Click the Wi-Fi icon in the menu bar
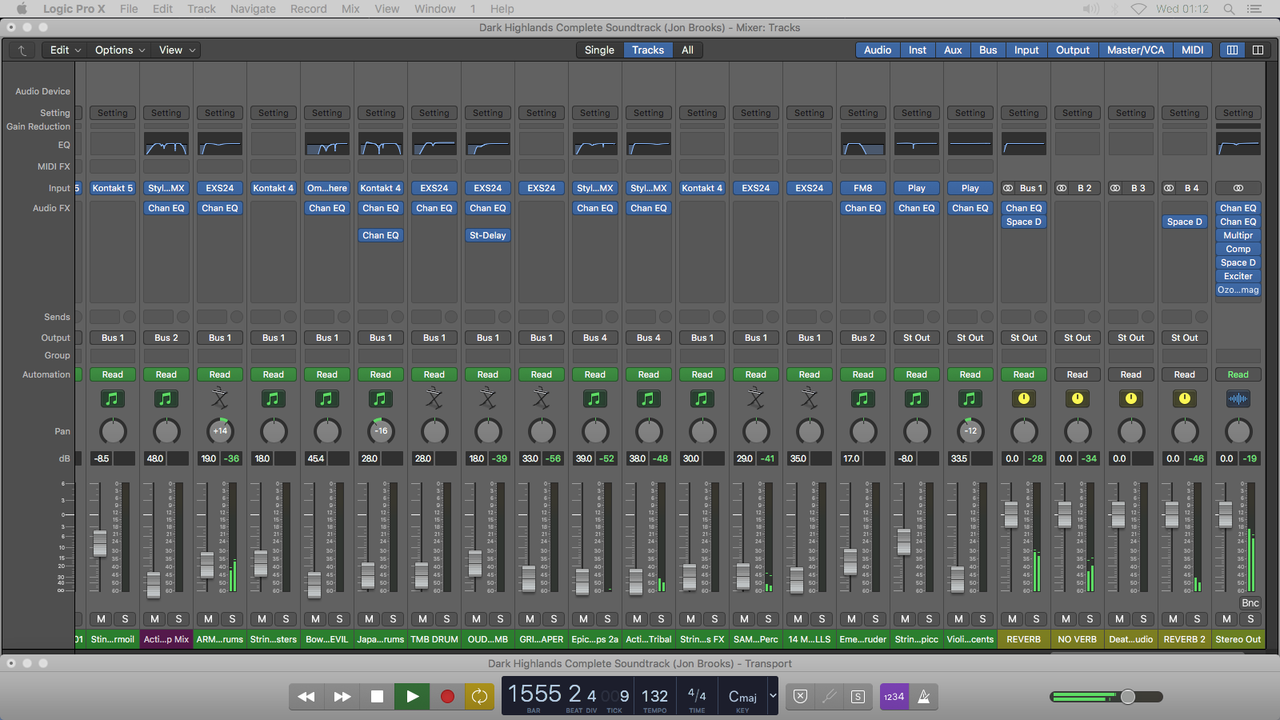Screen dimensions: 1280x720 pos(1138,9)
